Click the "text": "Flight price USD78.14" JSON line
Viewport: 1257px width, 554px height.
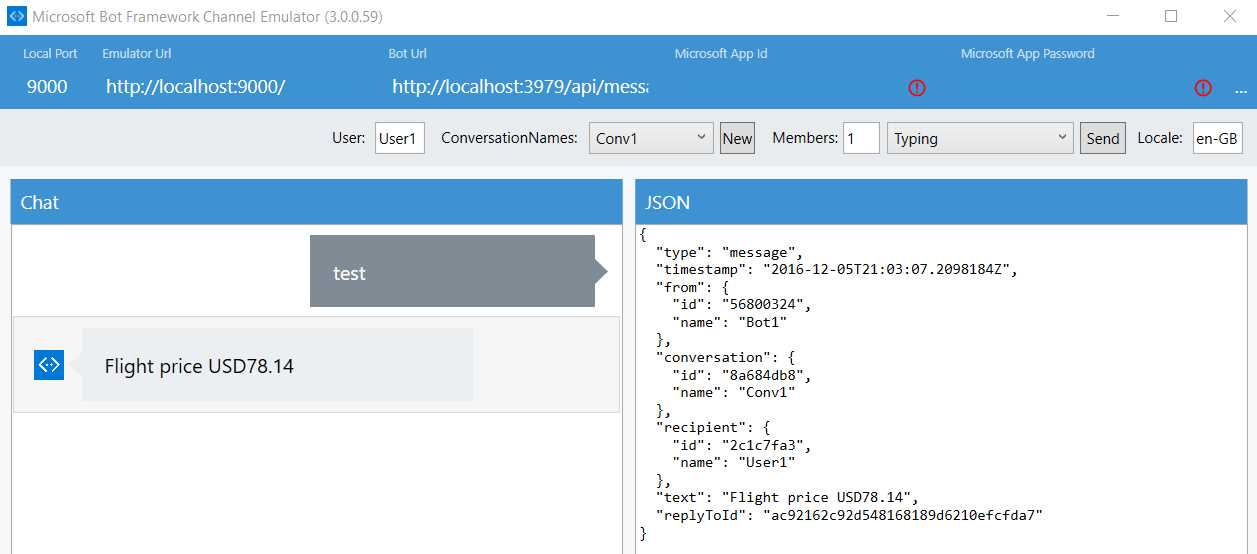coord(786,497)
